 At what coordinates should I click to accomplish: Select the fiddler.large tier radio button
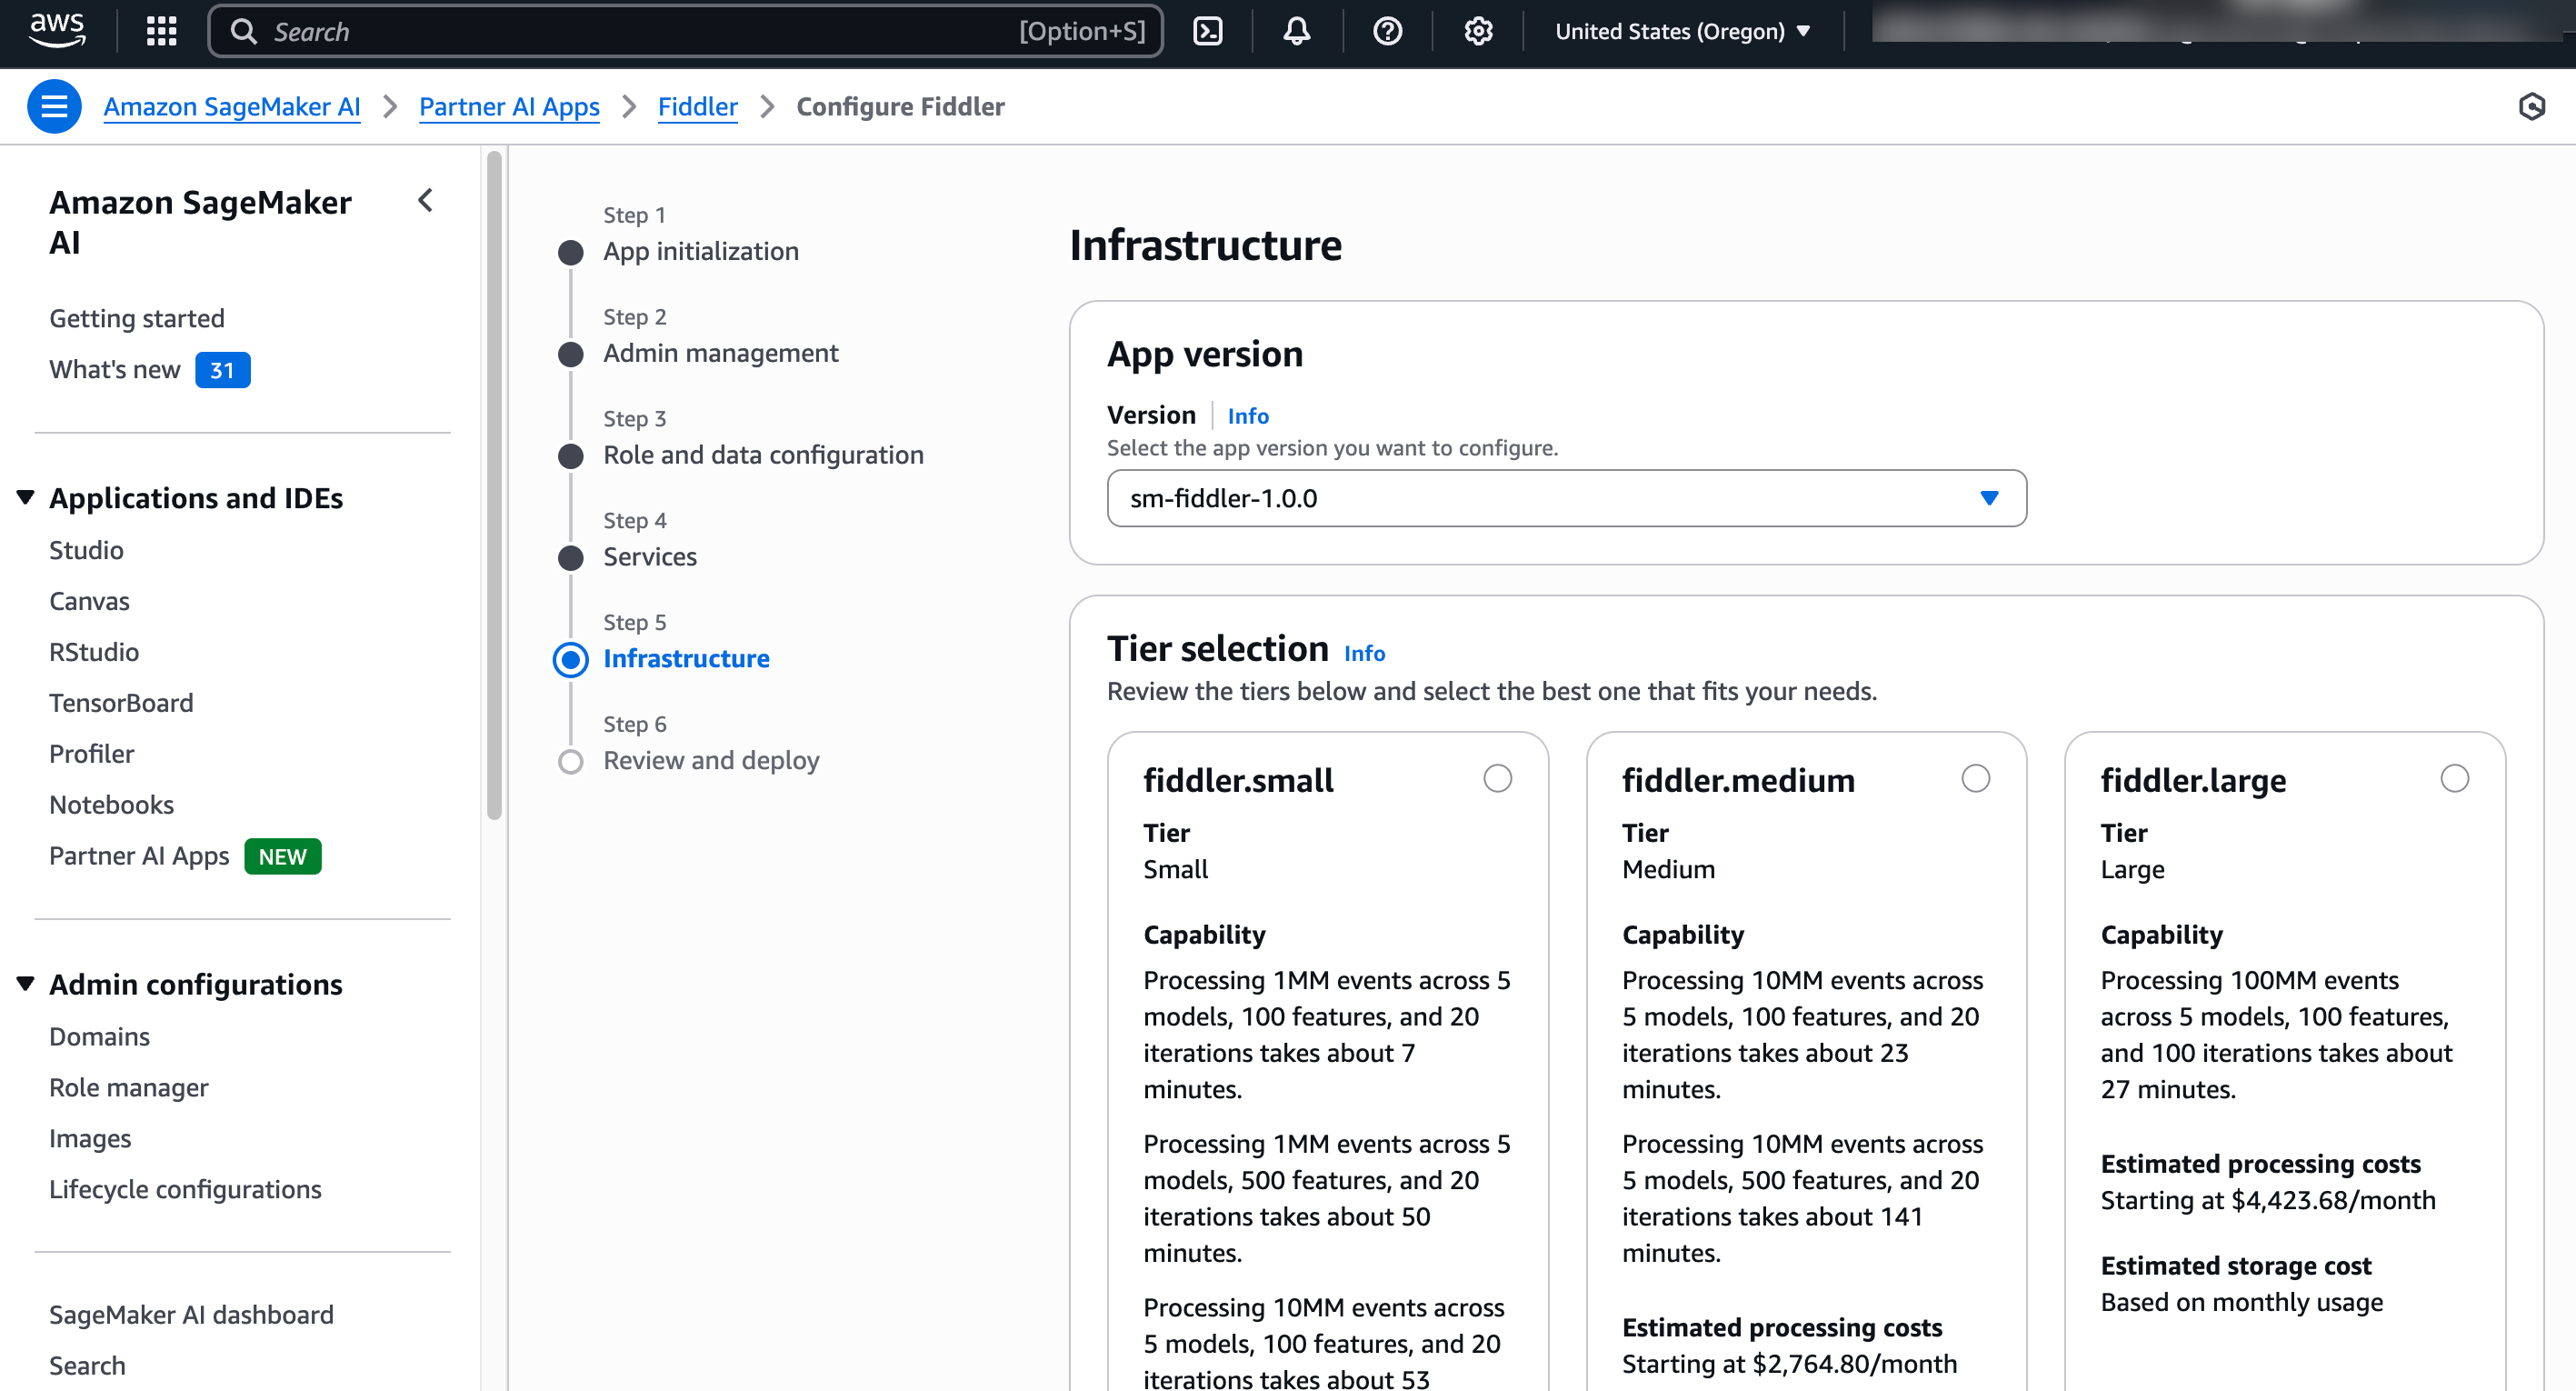point(2455,778)
